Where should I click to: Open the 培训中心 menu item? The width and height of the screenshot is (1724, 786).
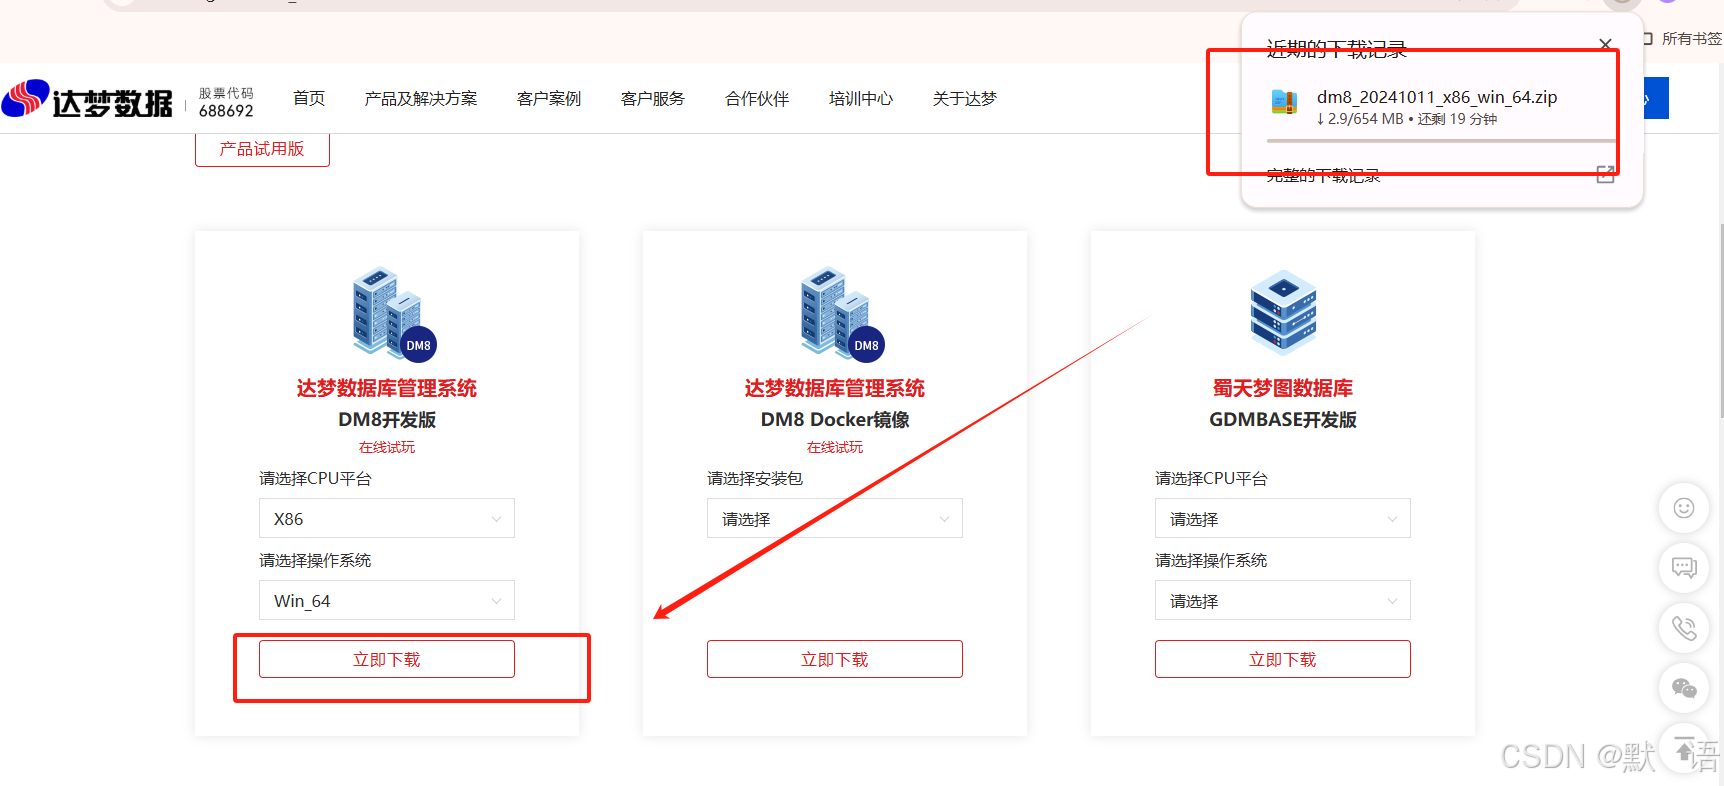861,98
